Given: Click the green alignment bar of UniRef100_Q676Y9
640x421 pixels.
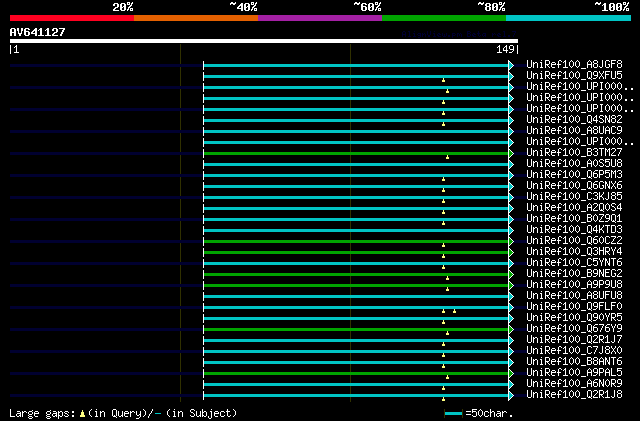Looking at the screenshot, I should 356,330.
